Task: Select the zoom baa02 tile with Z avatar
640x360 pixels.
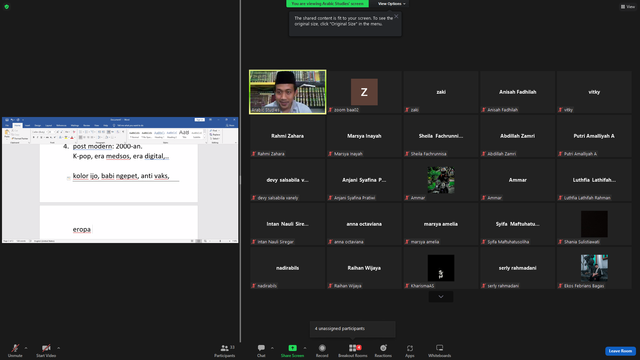Action: point(364,92)
